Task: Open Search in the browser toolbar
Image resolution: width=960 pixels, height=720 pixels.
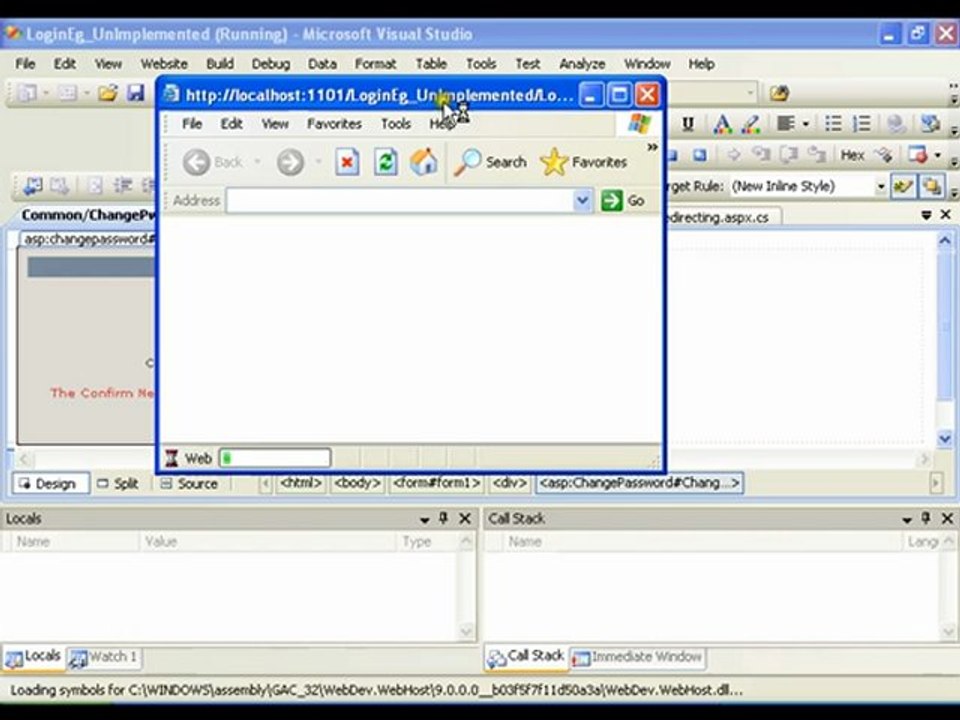Action: click(x=490, y=162)
